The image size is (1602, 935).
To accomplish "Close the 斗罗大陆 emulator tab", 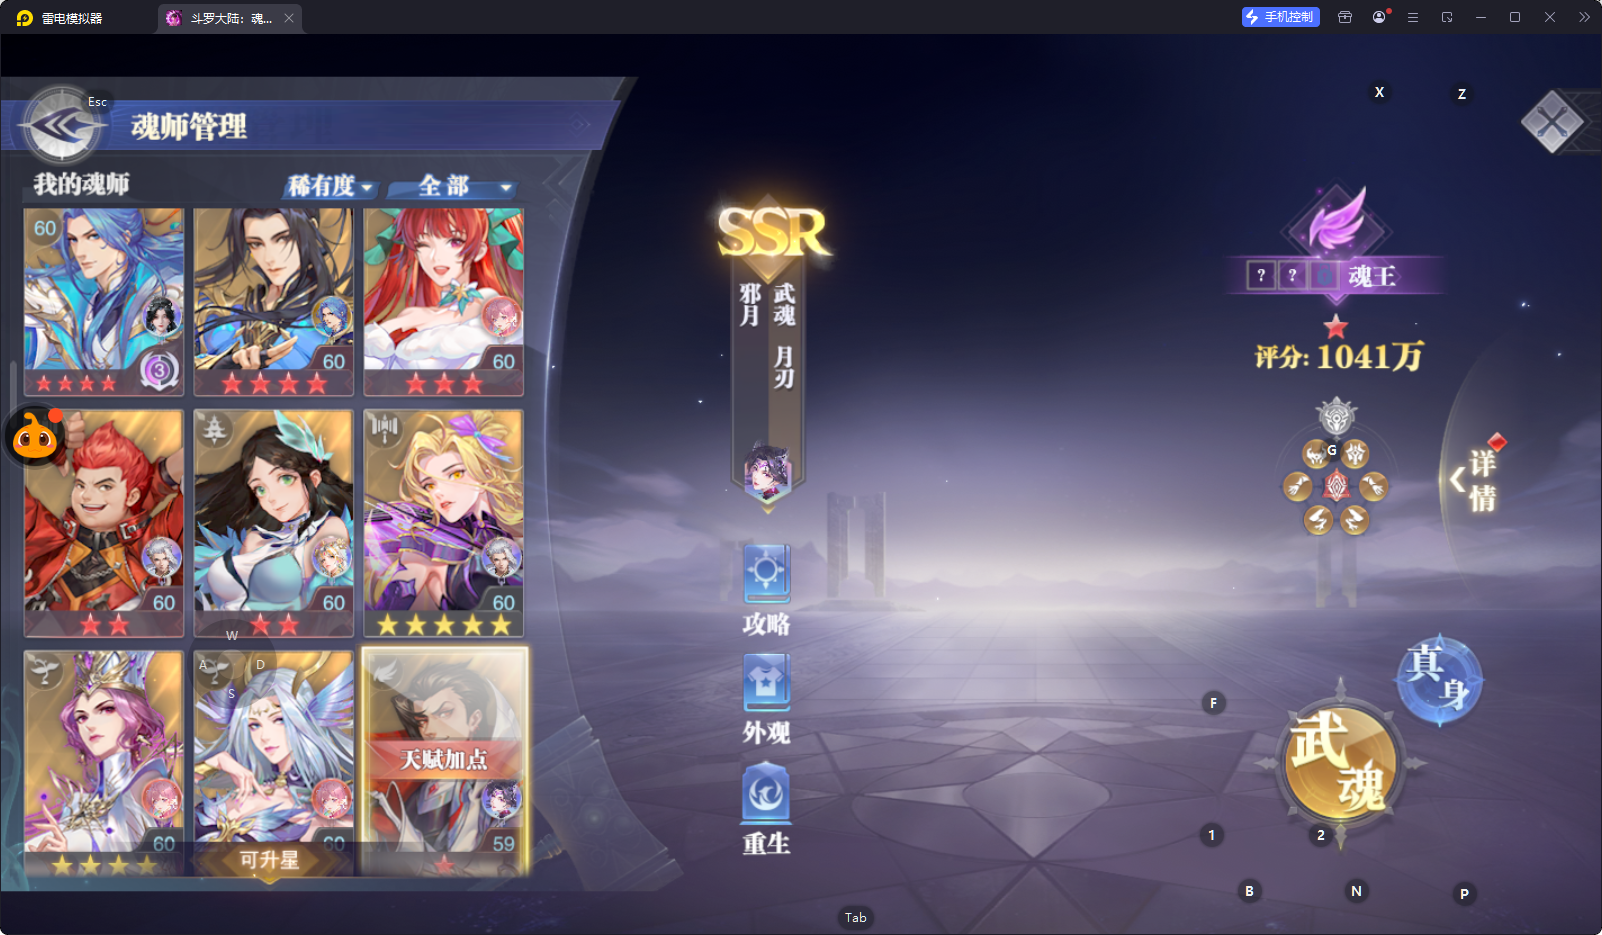I will click(289, 18).
